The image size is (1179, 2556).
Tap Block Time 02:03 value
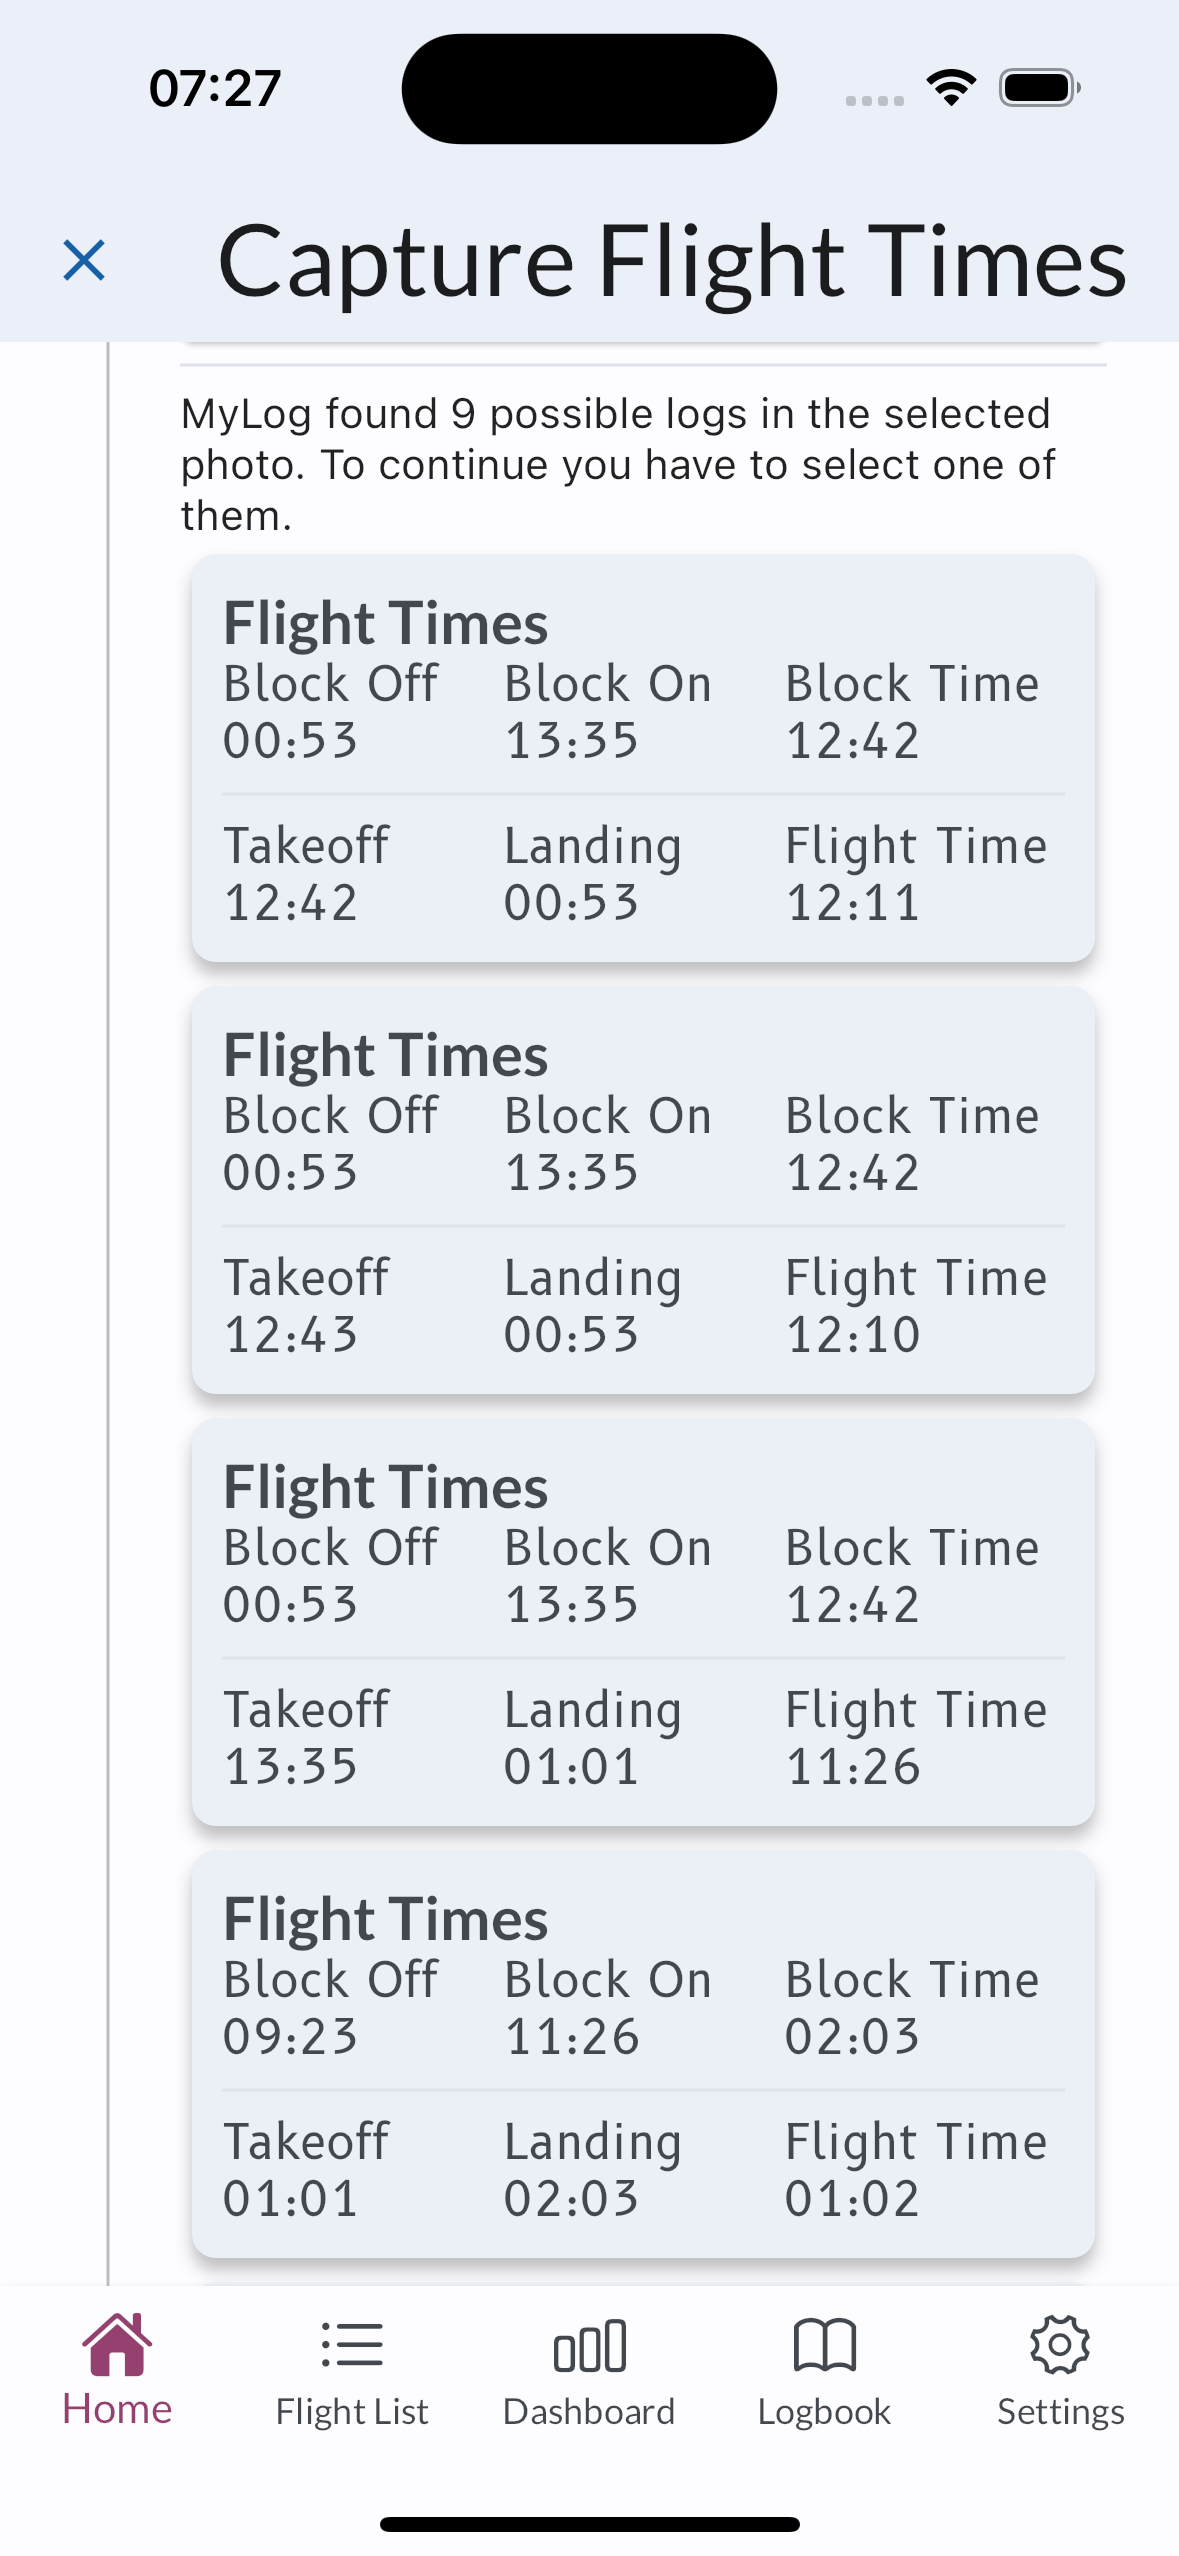[x=852, y=2036]
